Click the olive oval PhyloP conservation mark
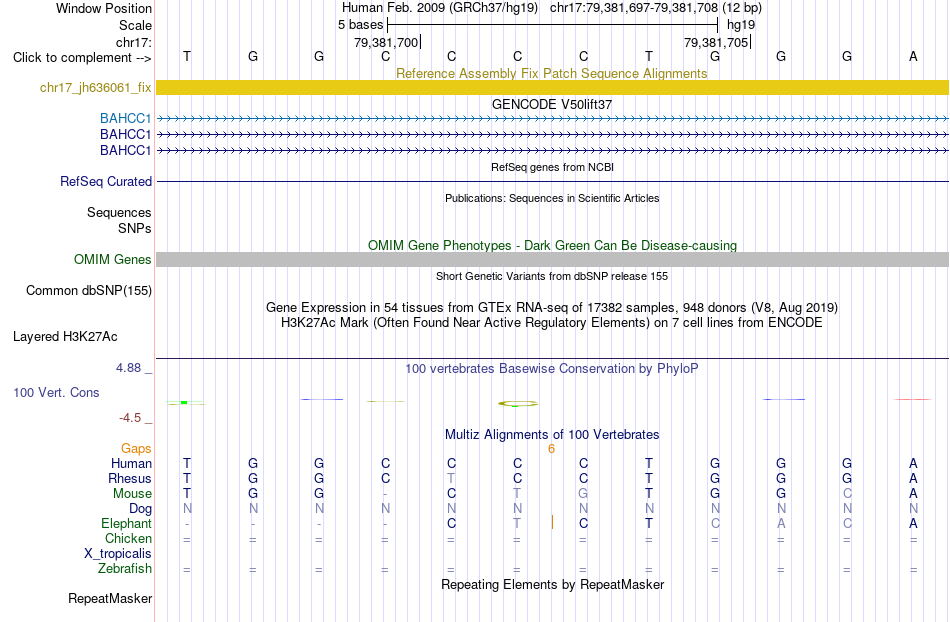The width and height of the screenshot is (950, 622). pyautogui.click(x=517, y=403)
